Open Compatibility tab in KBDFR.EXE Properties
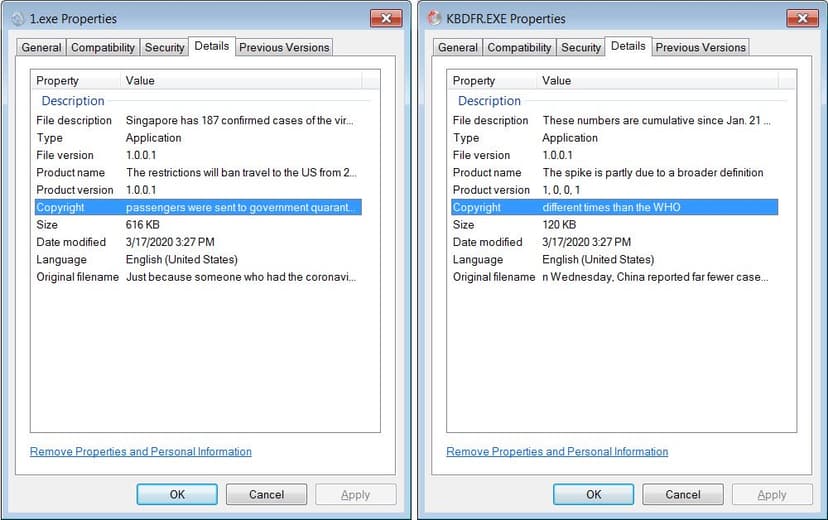Image resolution: width=828 pixels, height=520 pixels. pyautogui.click(x=519, y=48)
